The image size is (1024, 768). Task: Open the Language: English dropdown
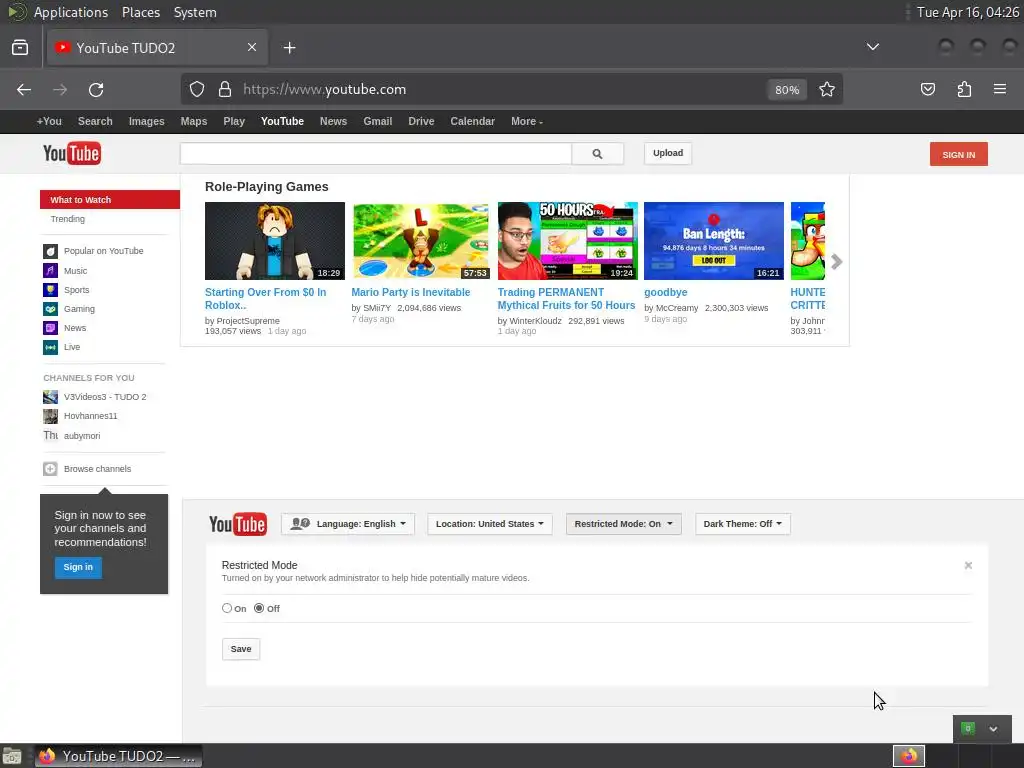coord(348,524)
